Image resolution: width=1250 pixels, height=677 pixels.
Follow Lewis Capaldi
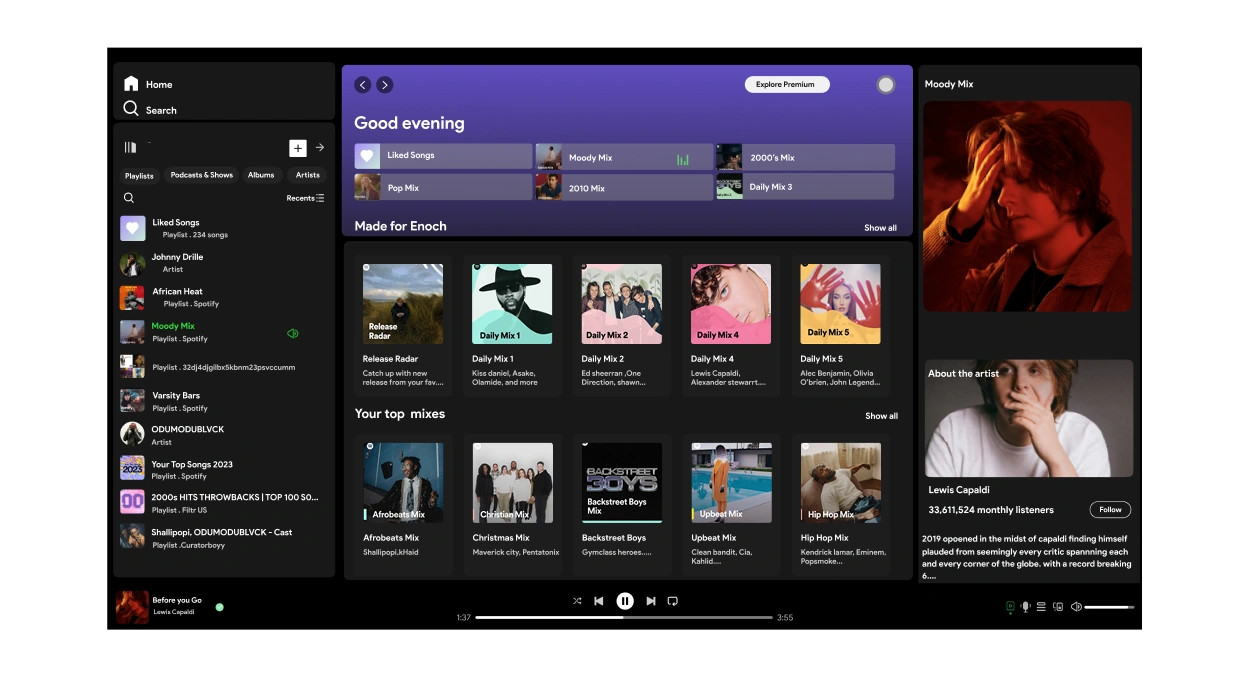[x=1110, y=510]
